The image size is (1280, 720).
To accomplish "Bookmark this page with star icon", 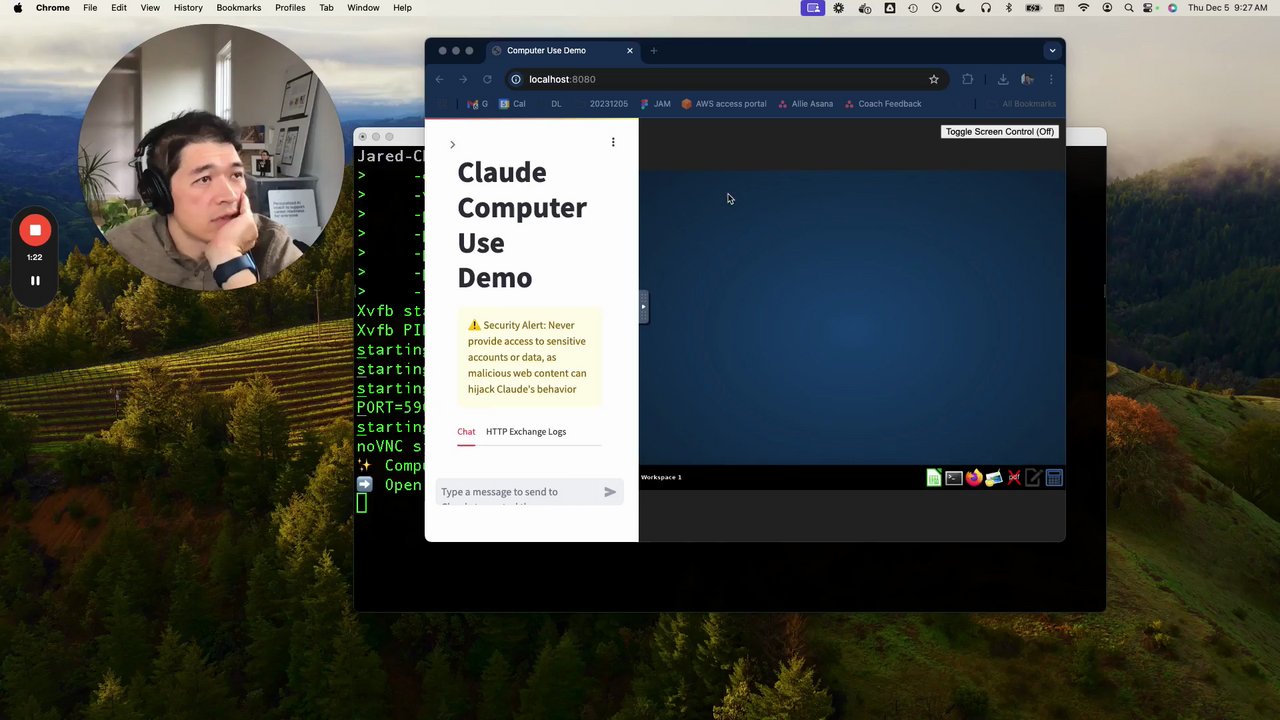I will [x=934, y=79].
